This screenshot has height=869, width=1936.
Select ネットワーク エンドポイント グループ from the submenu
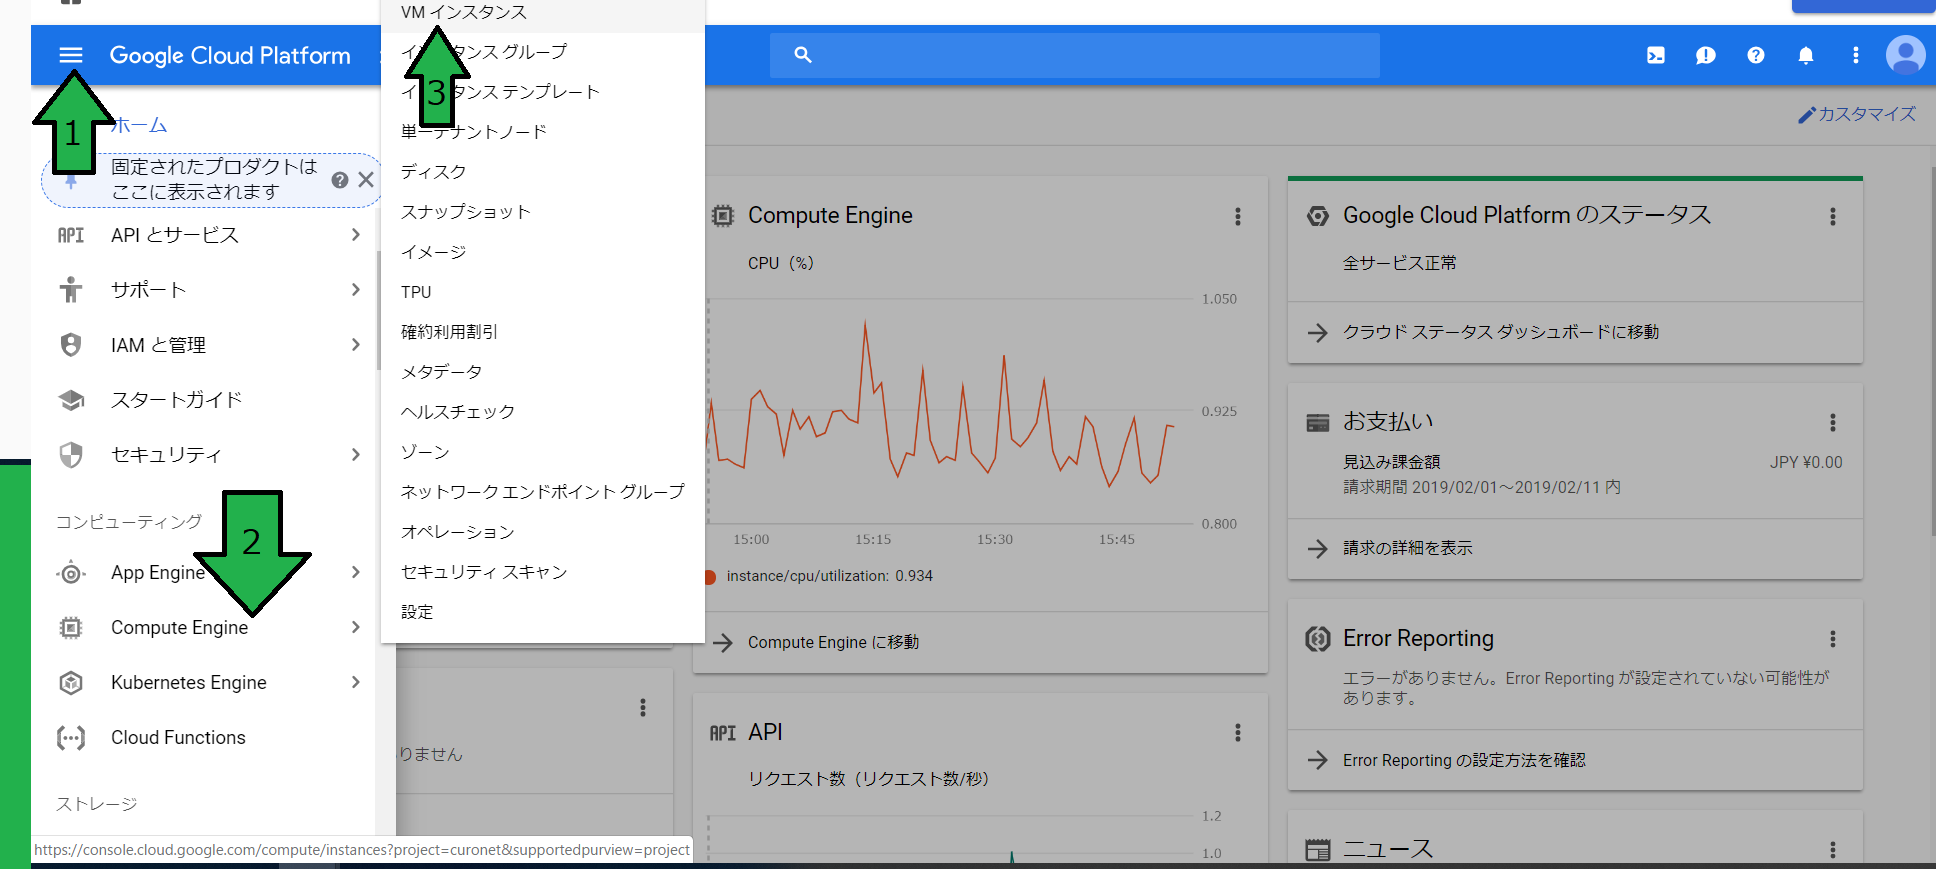[x=543, y=492]
